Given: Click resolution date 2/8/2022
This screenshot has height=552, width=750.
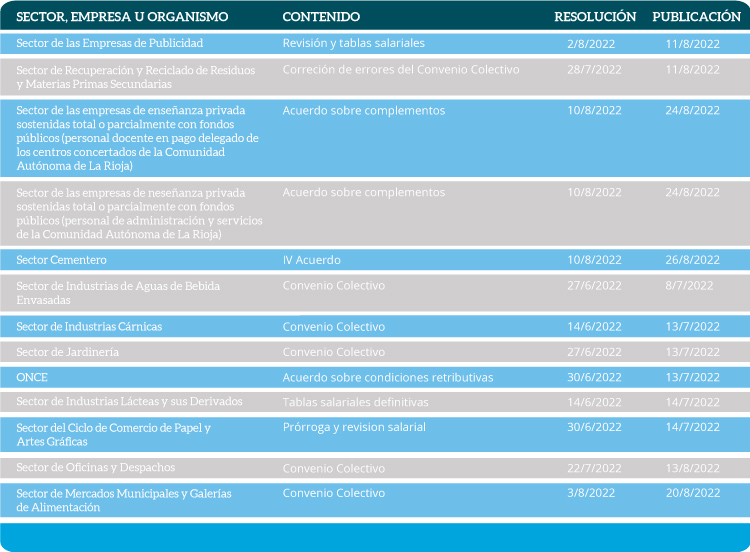Looking at the screenshot, I should pos(591,44).
